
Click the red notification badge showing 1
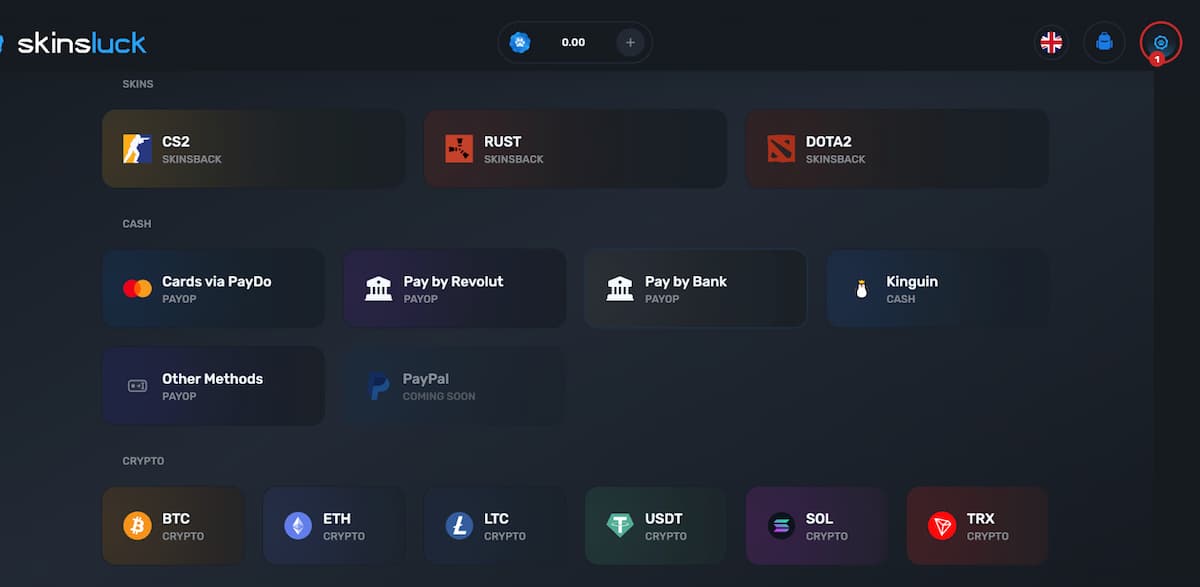[x=1157, y=60]
